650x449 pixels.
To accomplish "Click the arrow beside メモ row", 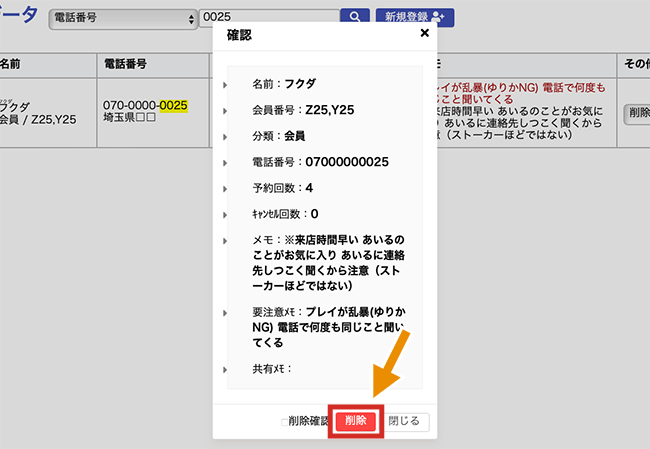I will pos(225,241).
